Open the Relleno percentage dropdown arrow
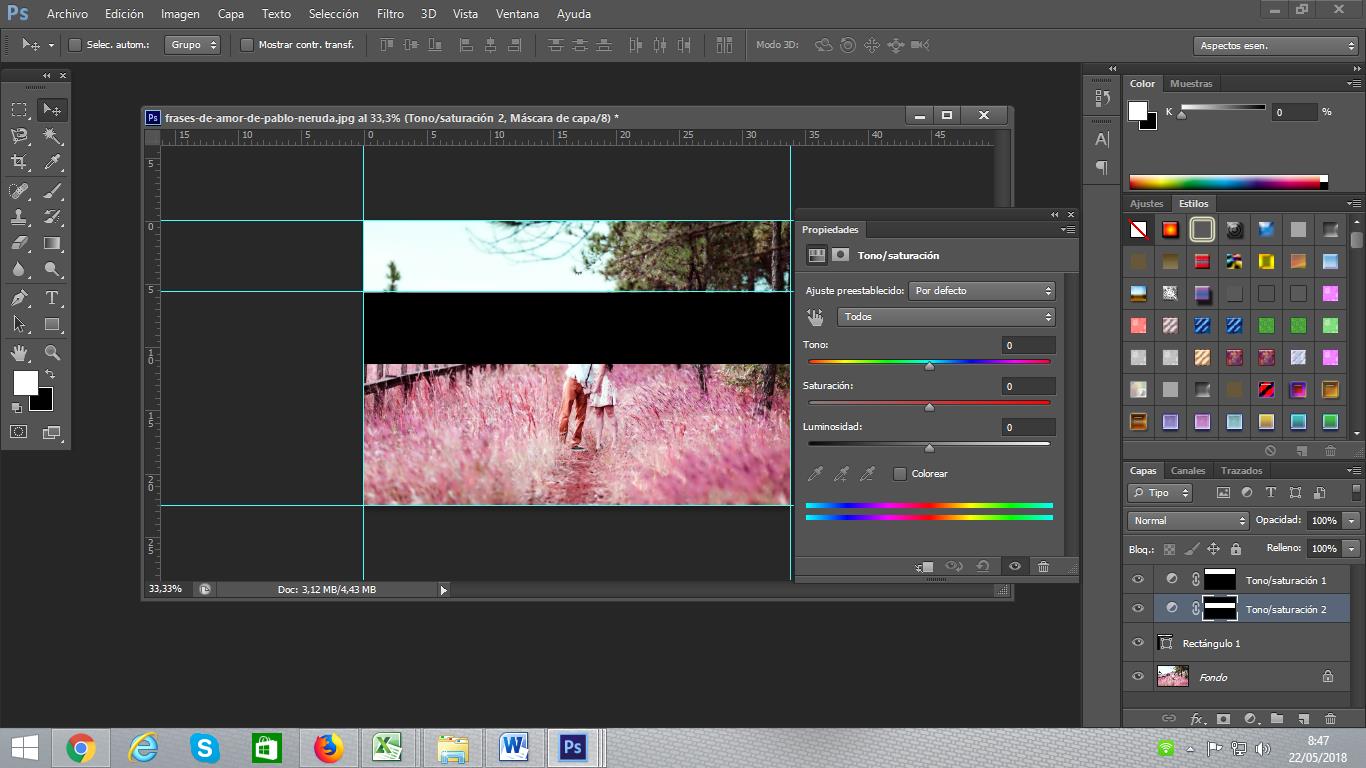 coord(1352,549)
